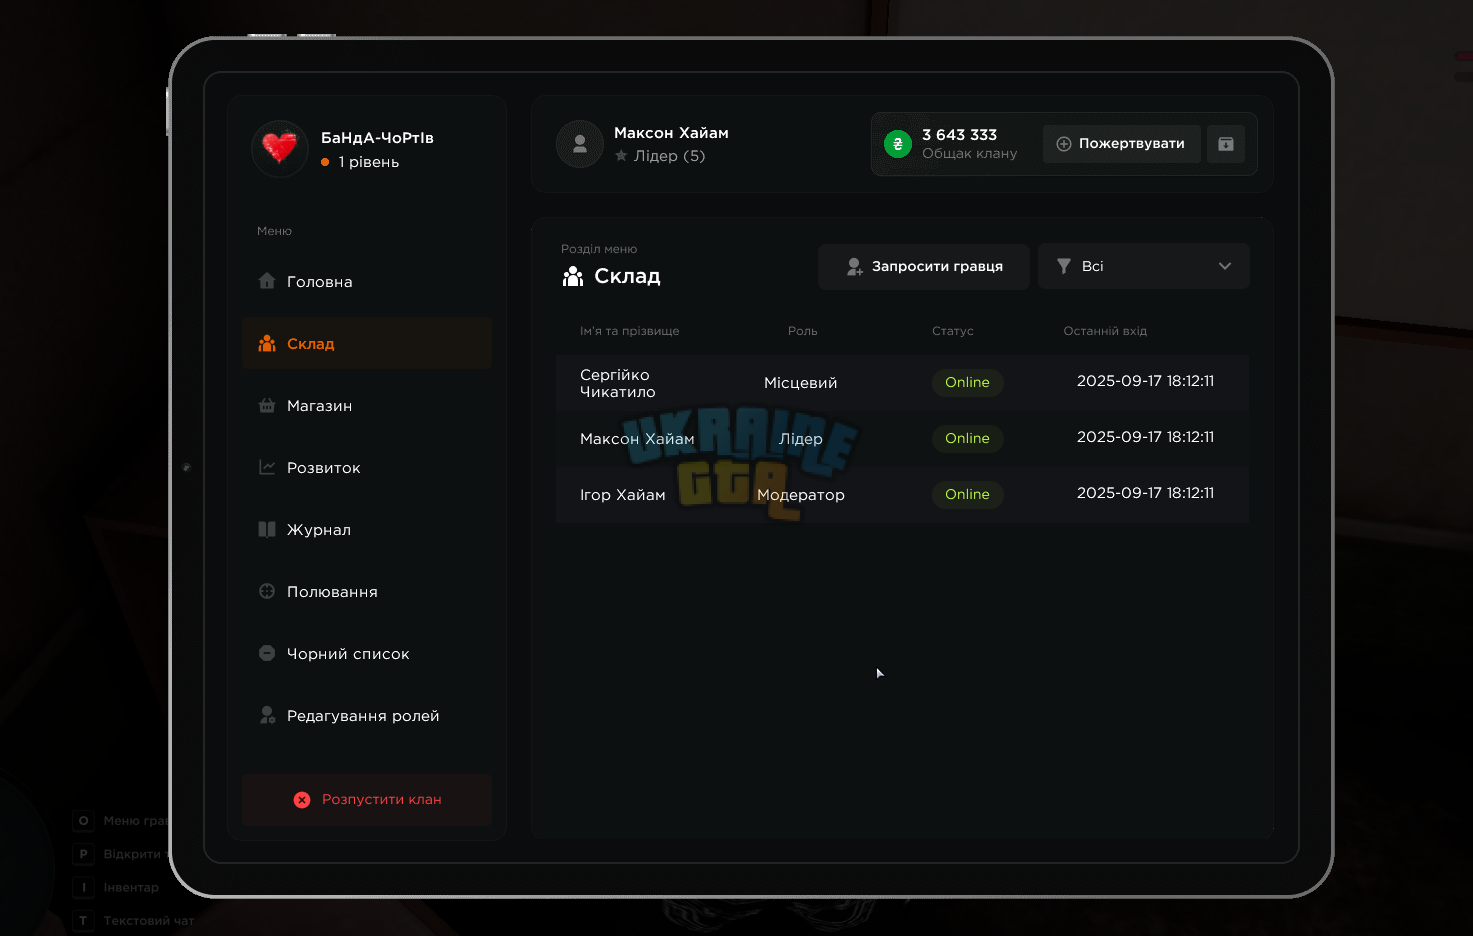Expand the filter dropdown chevron
The height and width of the screenshot is (936, 1473).
[x=1225, y=267]
